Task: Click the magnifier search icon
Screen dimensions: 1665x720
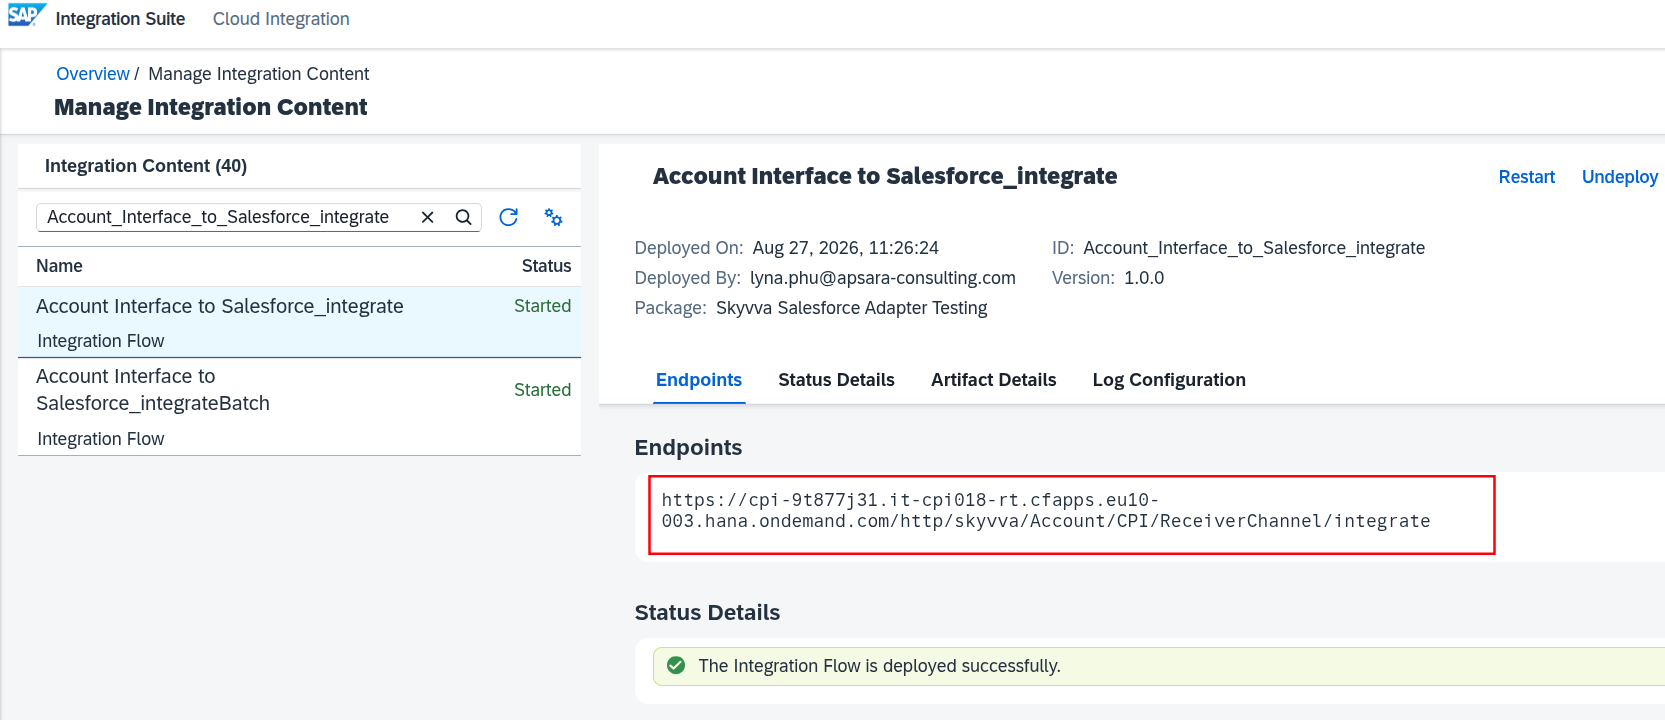Action: [463, 217]
